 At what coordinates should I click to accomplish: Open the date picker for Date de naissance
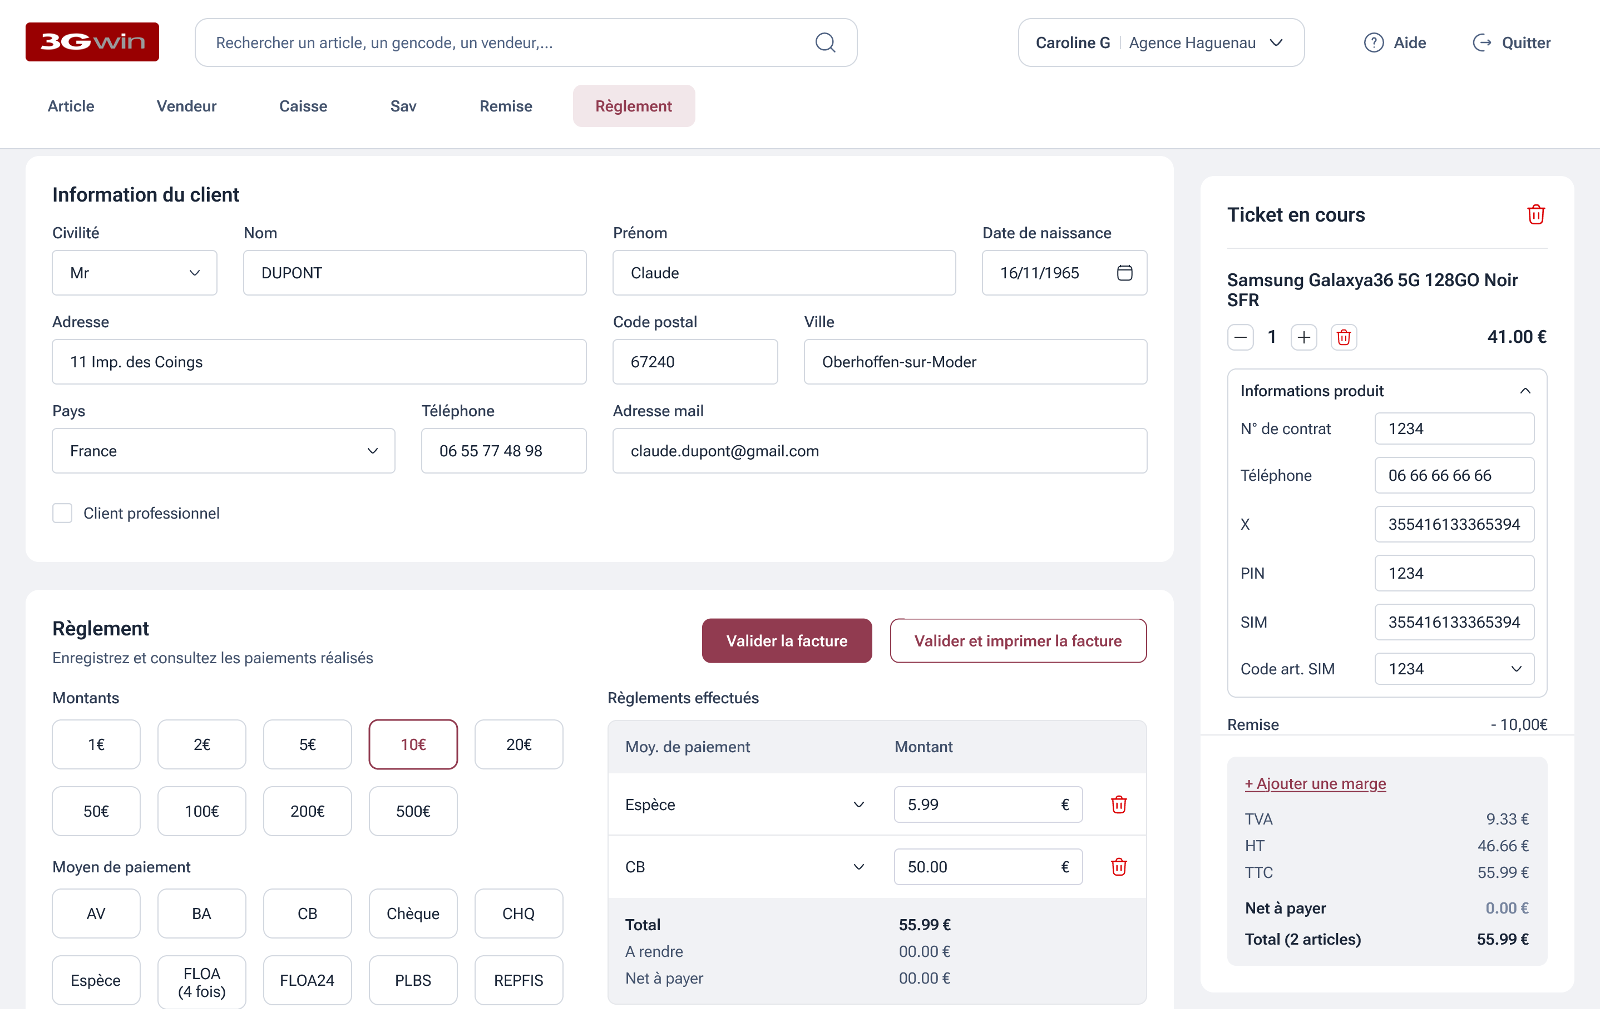click(x=1125, y=272)
